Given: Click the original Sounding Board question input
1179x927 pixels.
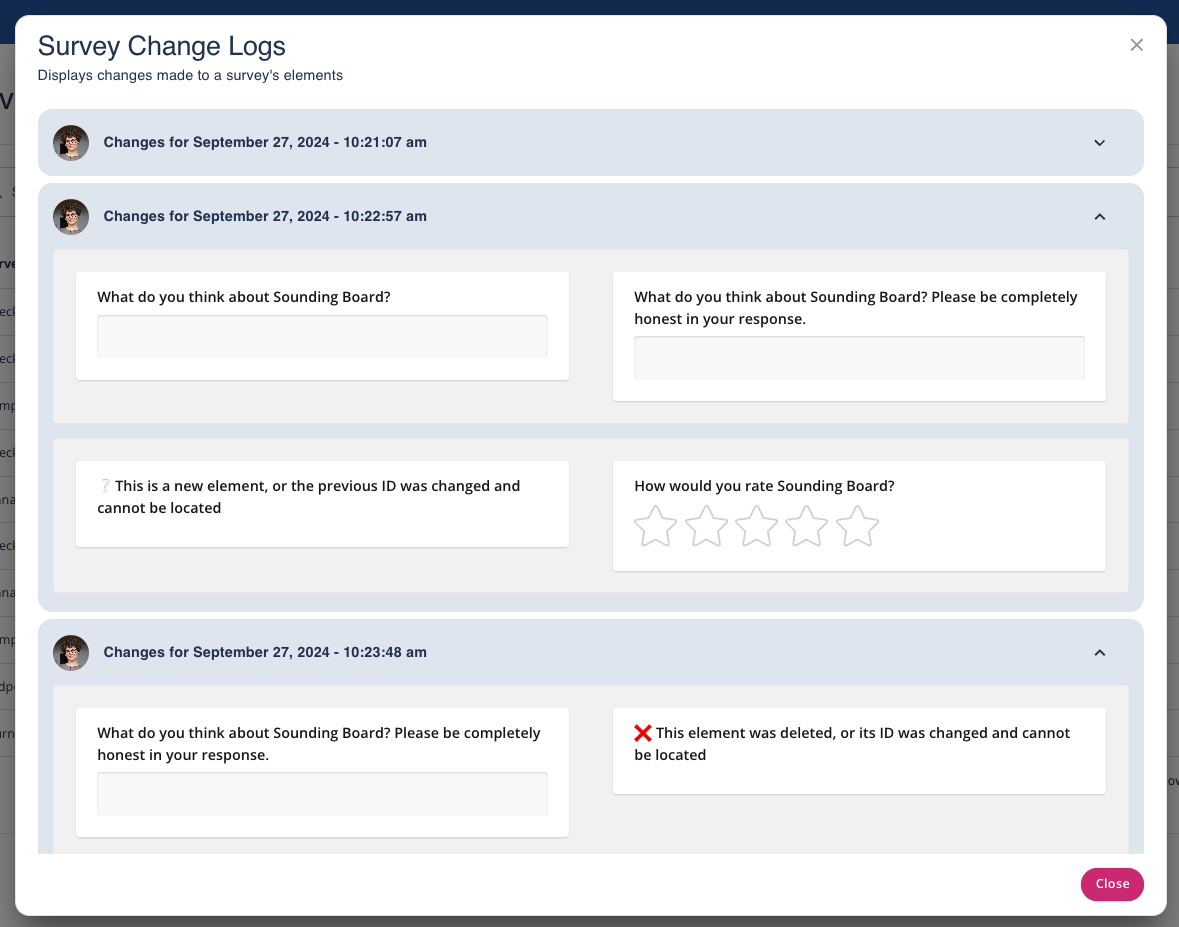Looking at the screenshot, I should pos(322,337).
